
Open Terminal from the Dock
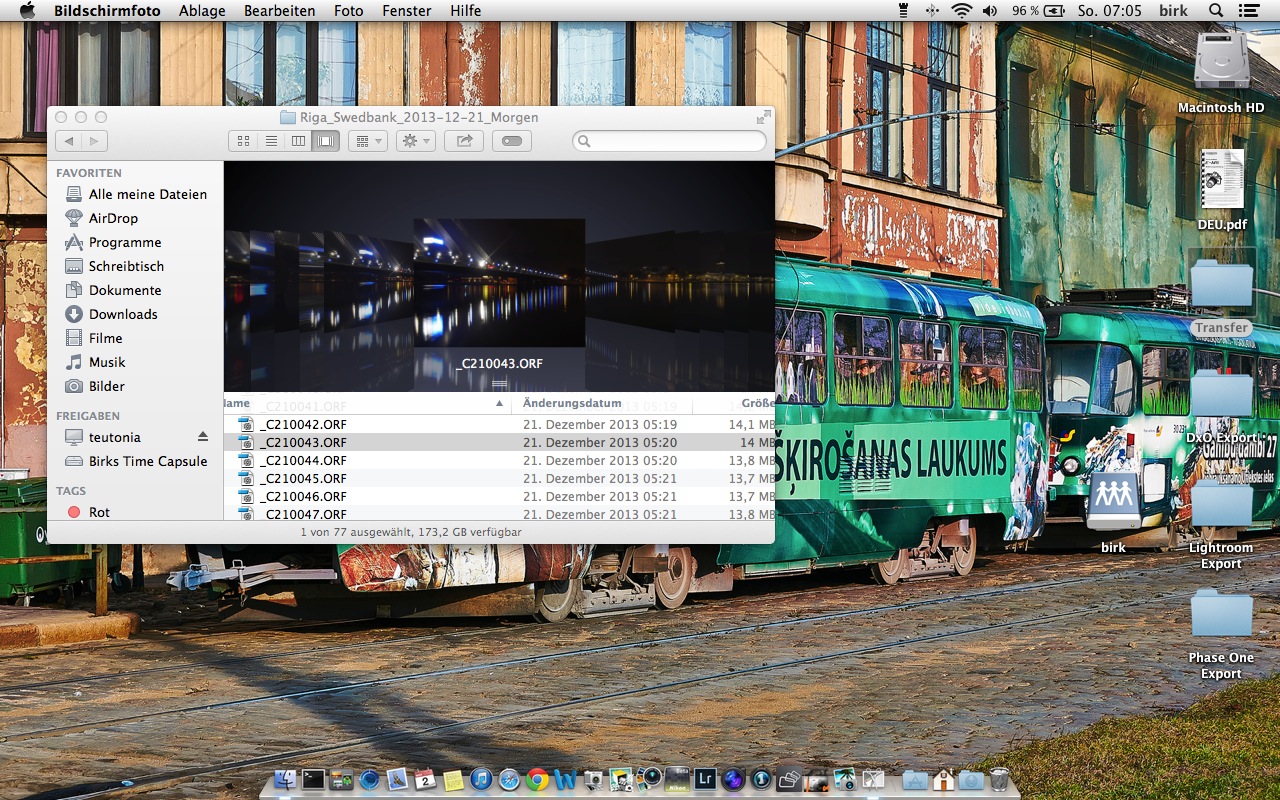(x=314, y=779)
